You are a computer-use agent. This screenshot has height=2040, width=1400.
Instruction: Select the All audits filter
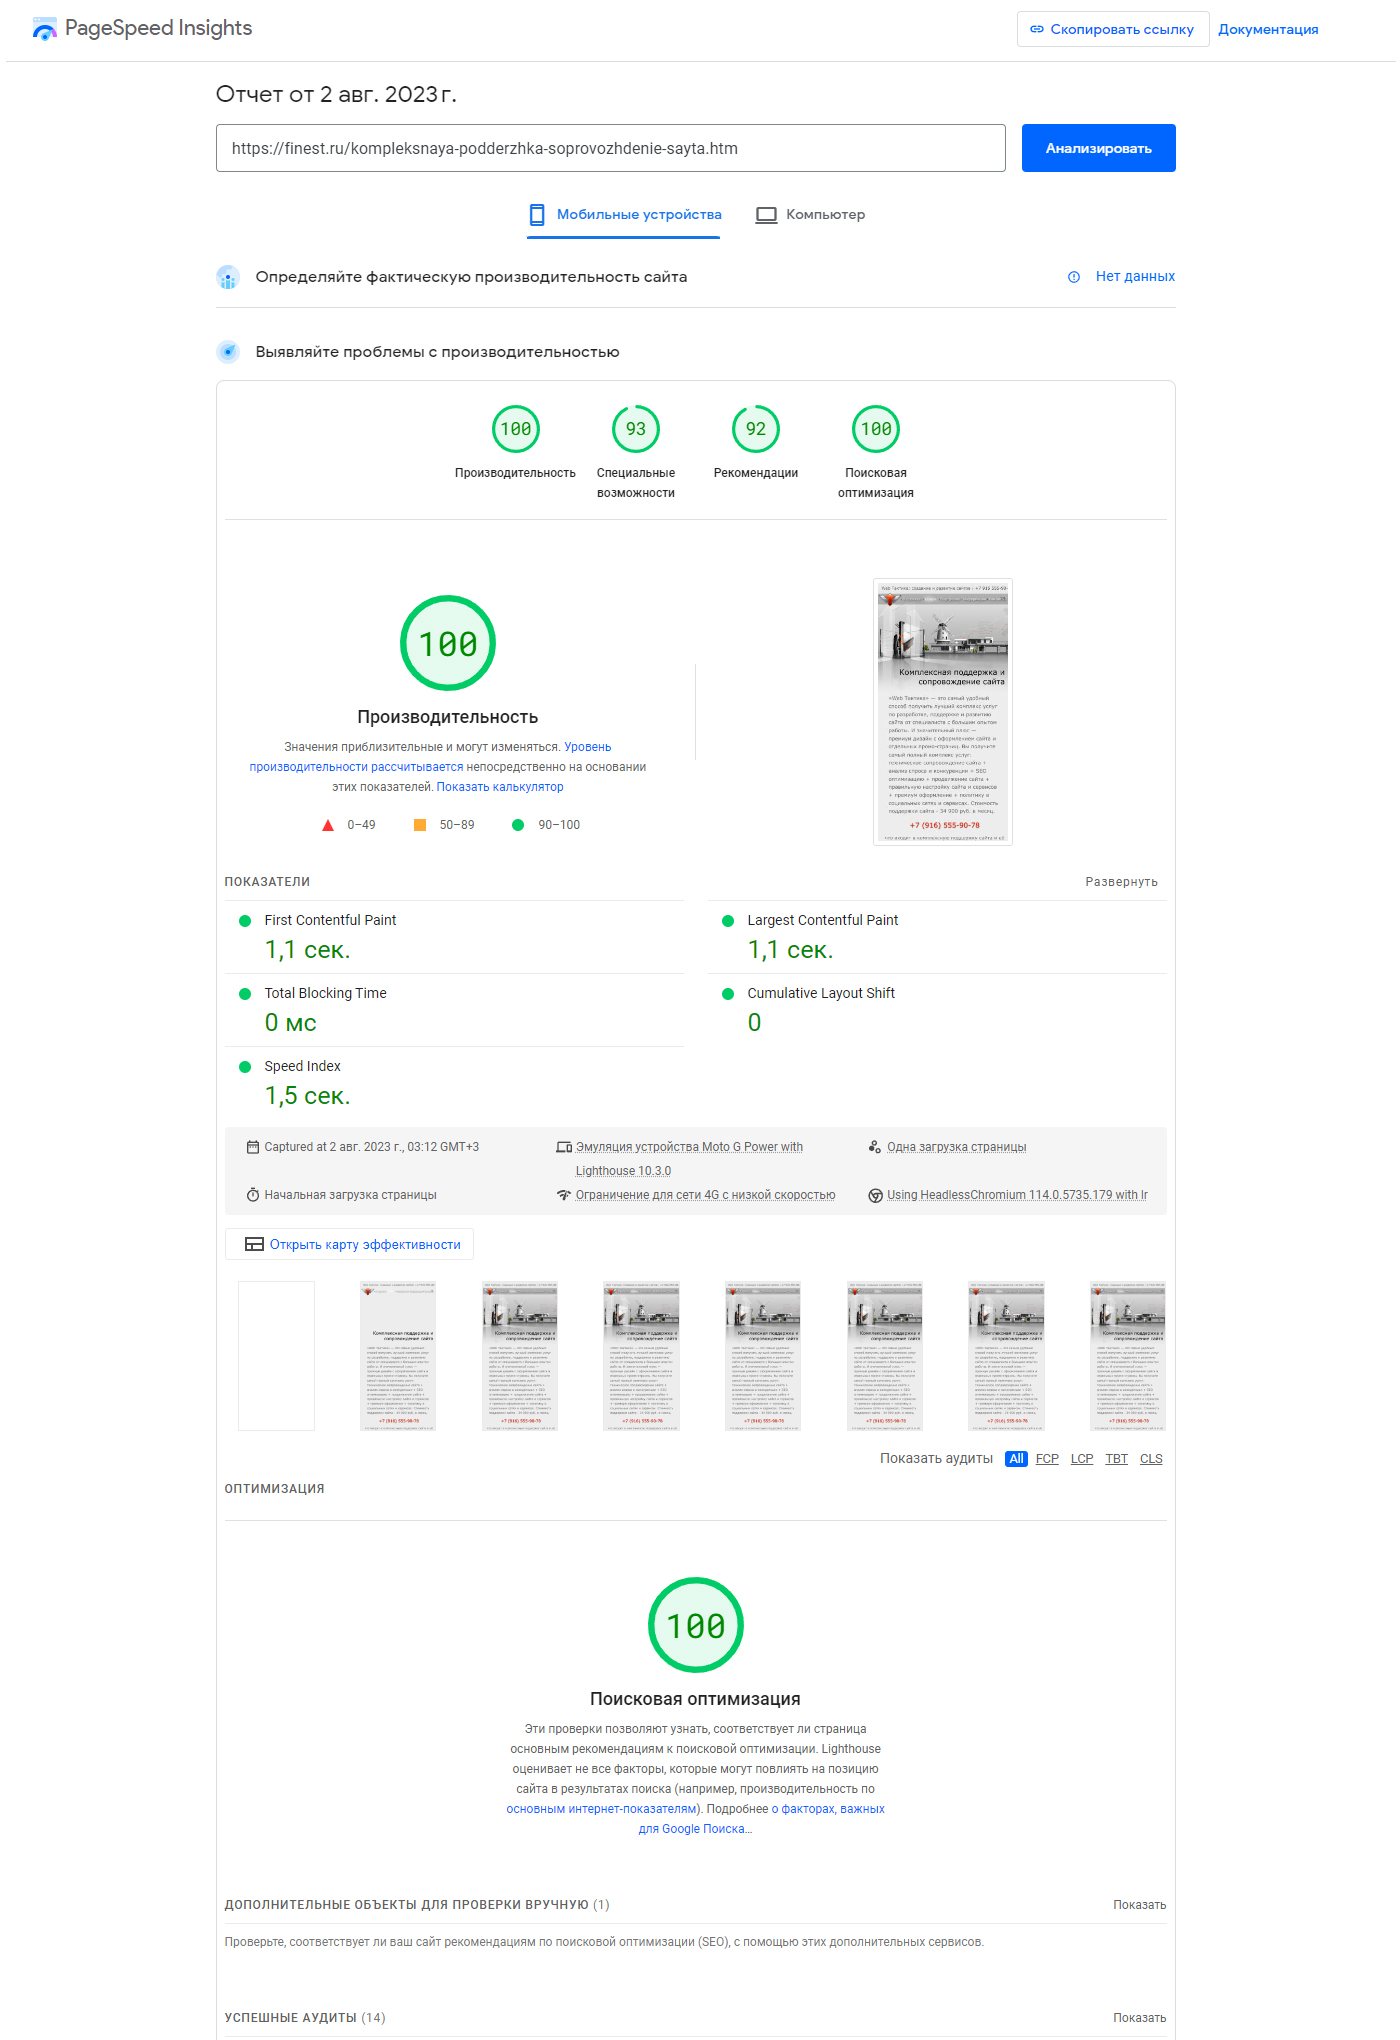[1016, 1459]
